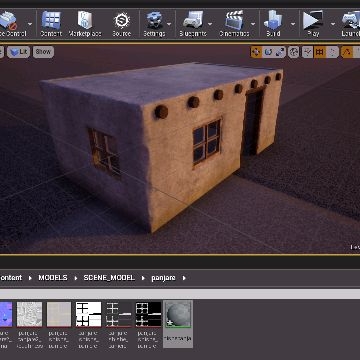The image size is (360, 360).
Task: Go to the Content breadcrumb folder
Action: click(11, 278)
